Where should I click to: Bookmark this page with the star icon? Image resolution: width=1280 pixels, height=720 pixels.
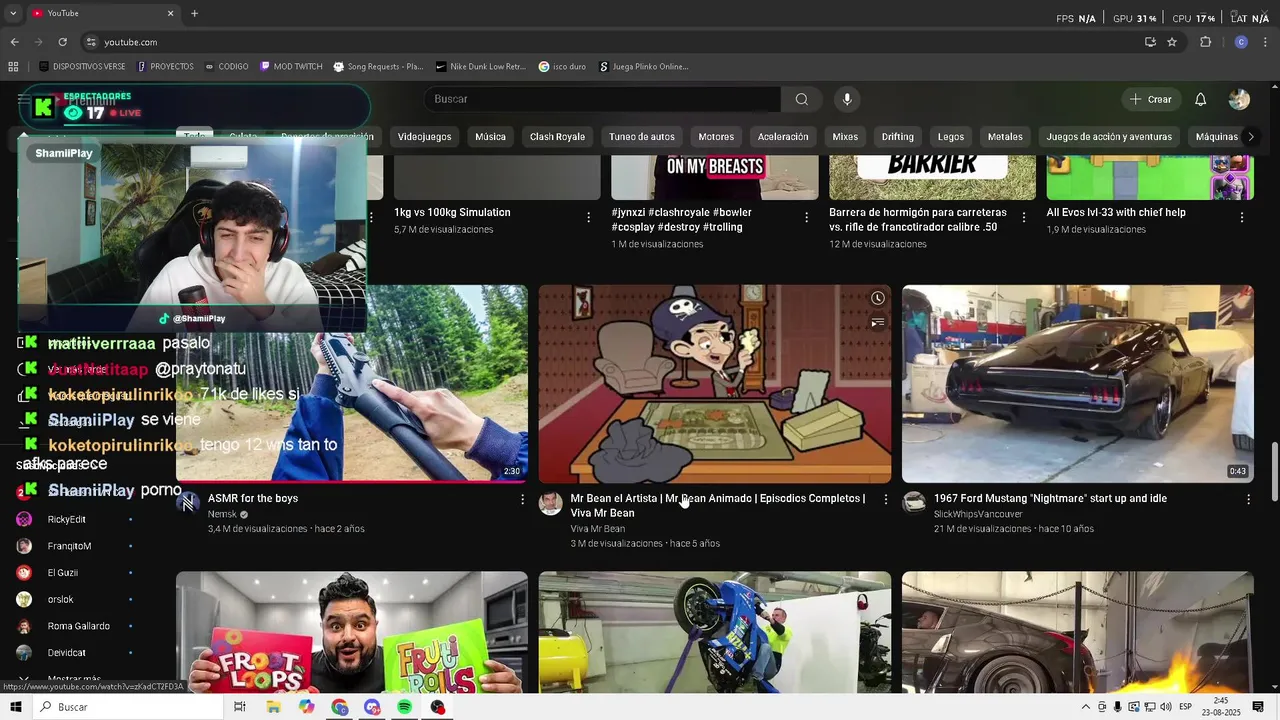(1172, 42)
